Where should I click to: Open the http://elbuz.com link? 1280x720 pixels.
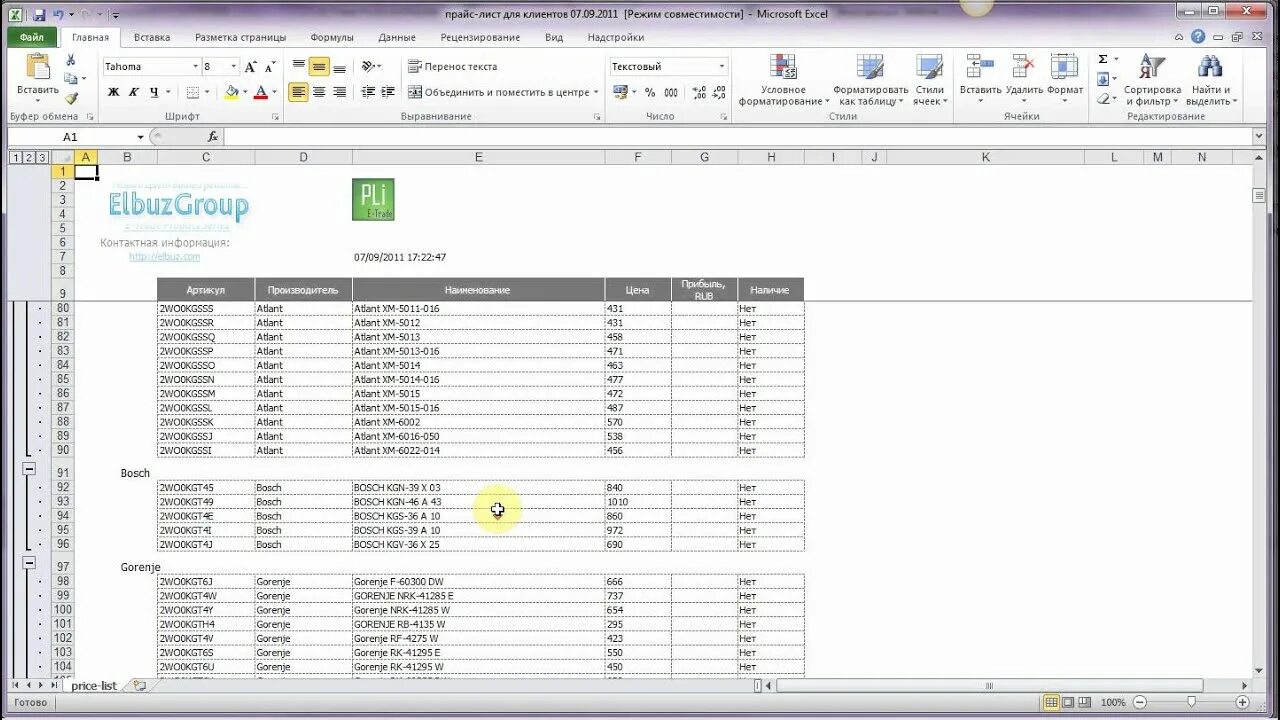[x=164, y=257]
